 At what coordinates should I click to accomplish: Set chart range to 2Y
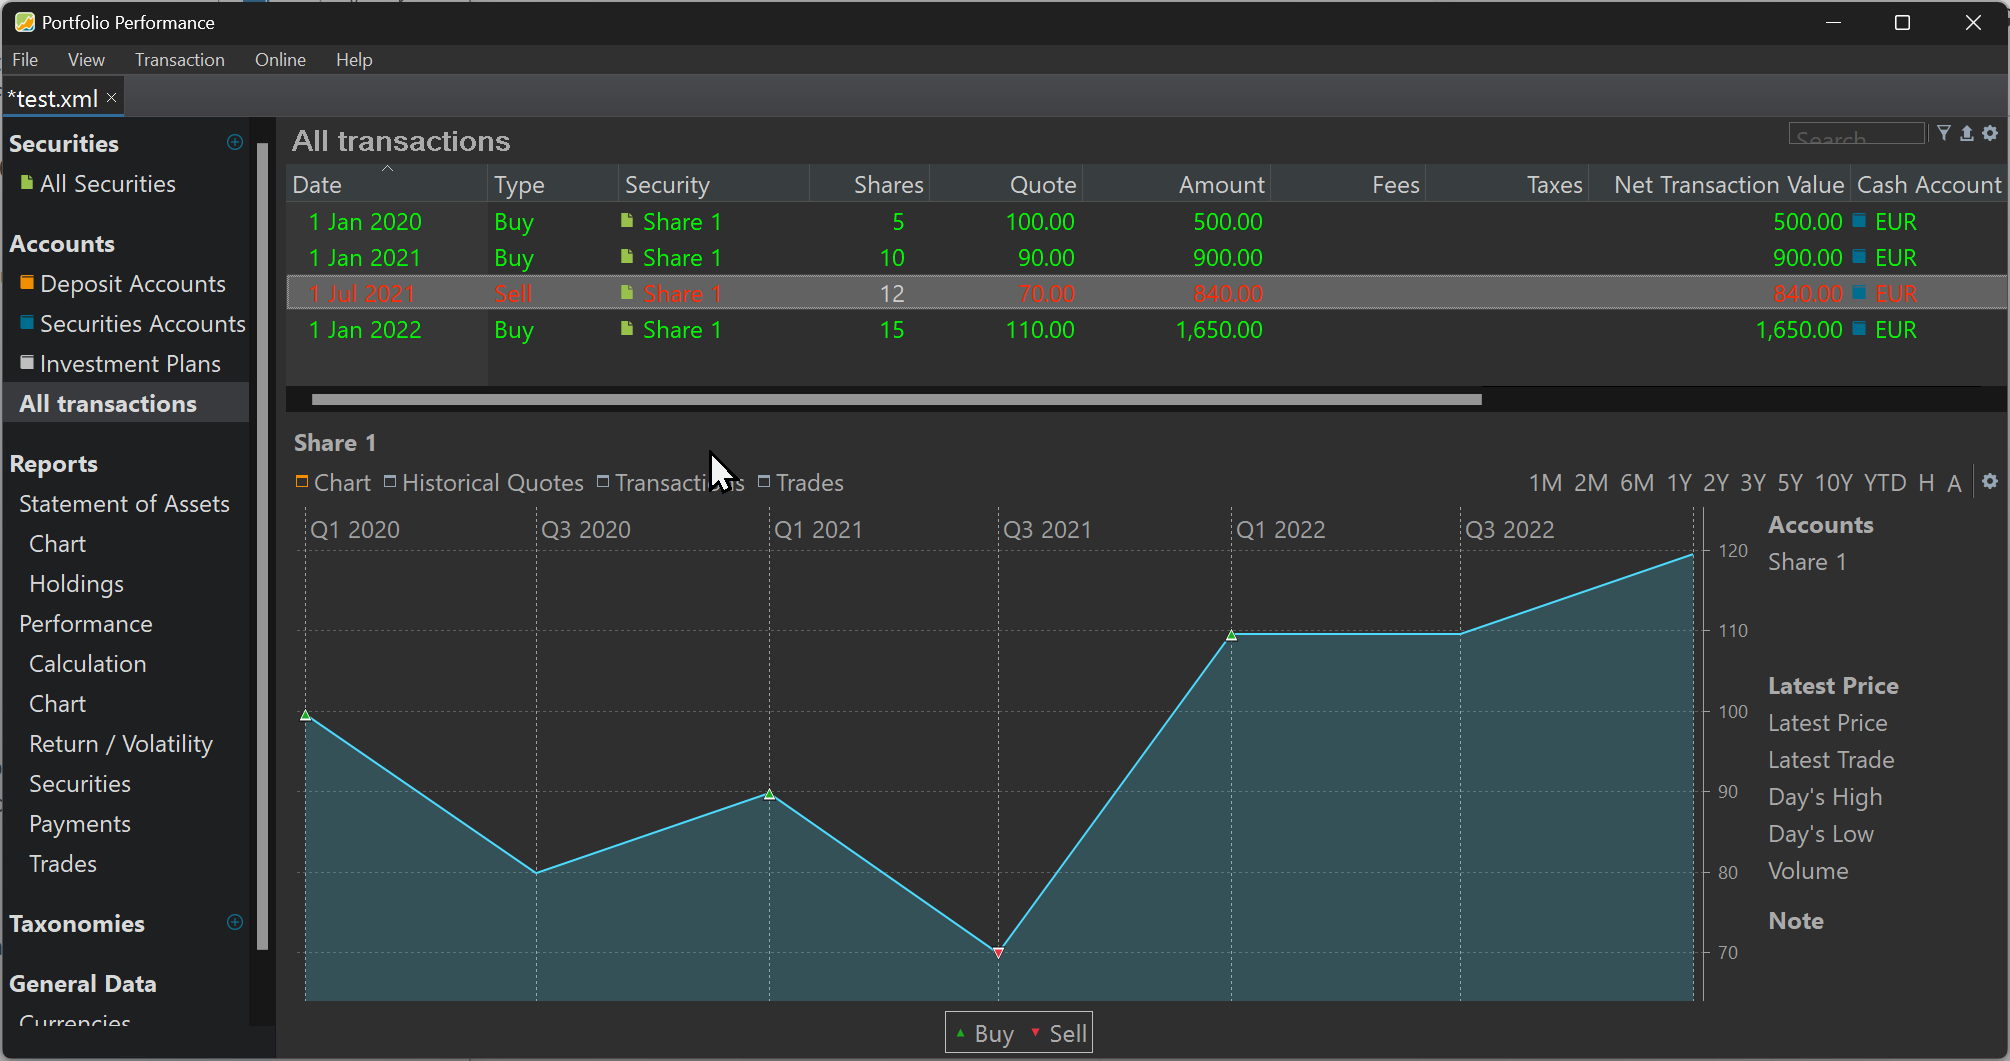(1716, 483)
